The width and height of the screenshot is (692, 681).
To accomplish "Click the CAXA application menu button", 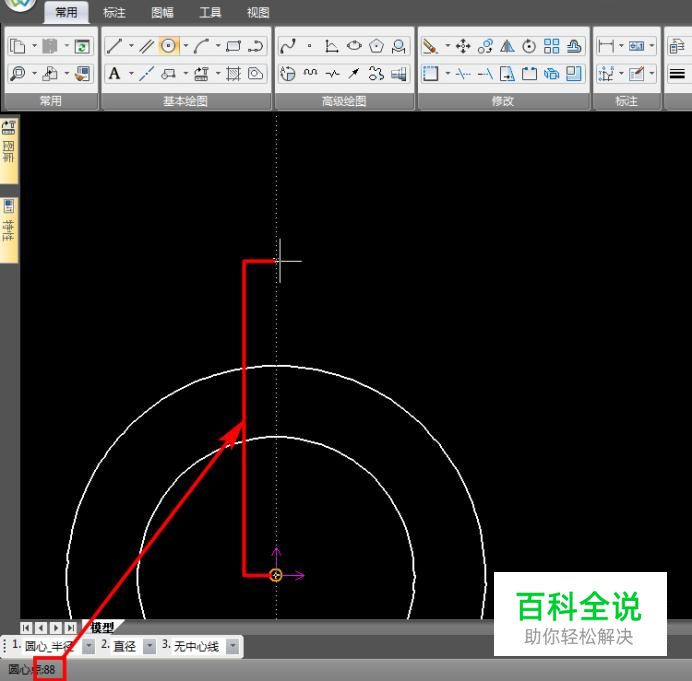I will [20, 5].
